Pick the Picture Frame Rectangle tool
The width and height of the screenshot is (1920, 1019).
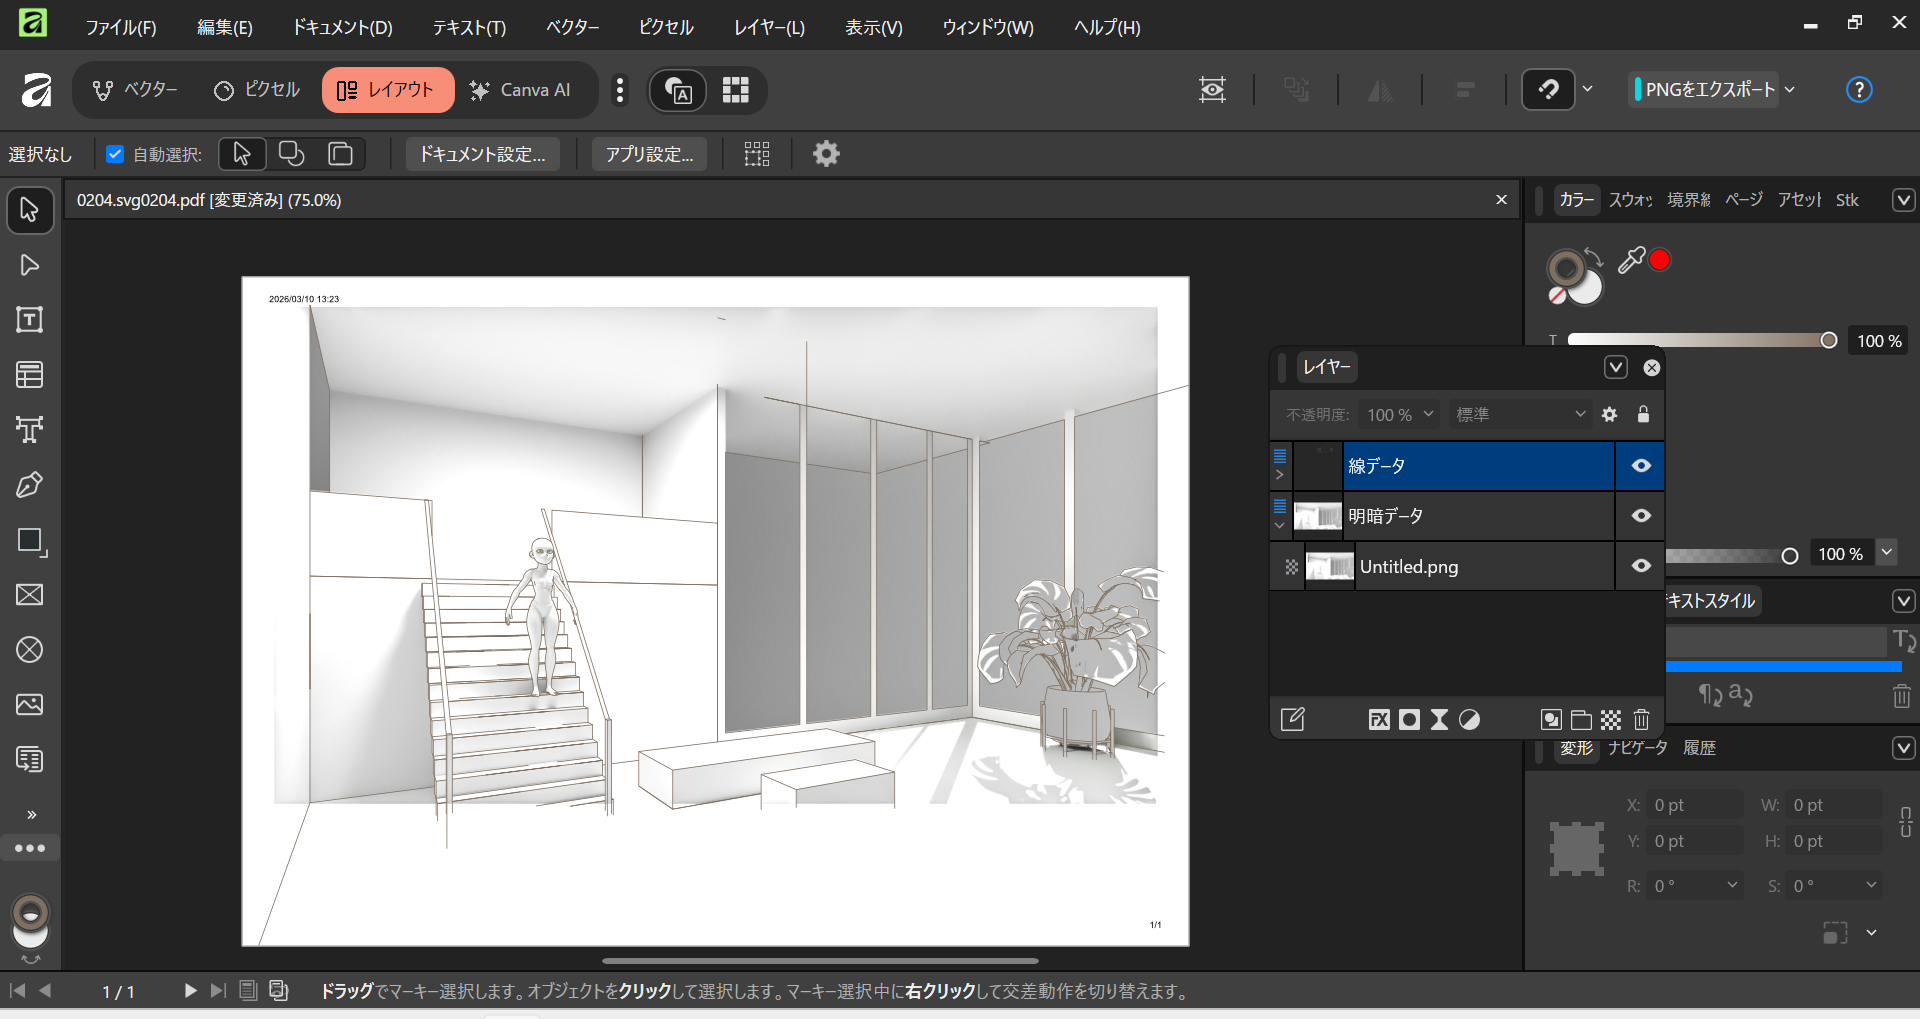(x=30, y=595)
